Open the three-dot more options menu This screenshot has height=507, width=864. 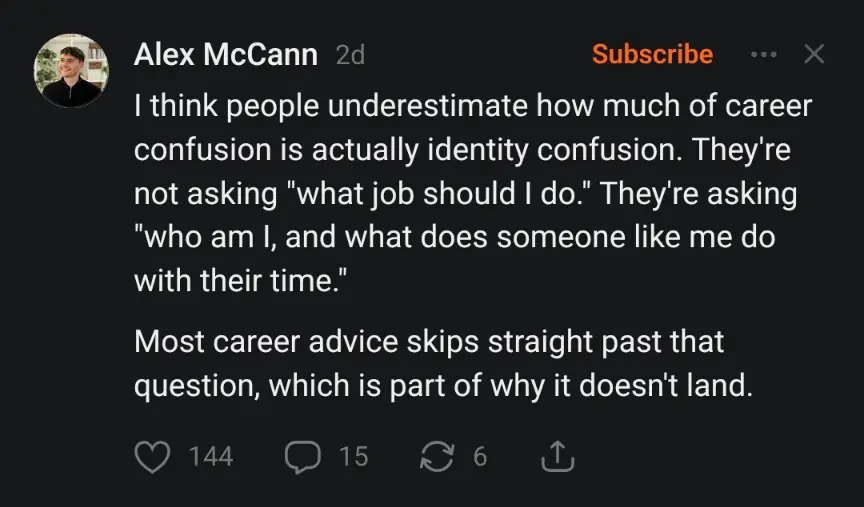[x=763, y=54]
